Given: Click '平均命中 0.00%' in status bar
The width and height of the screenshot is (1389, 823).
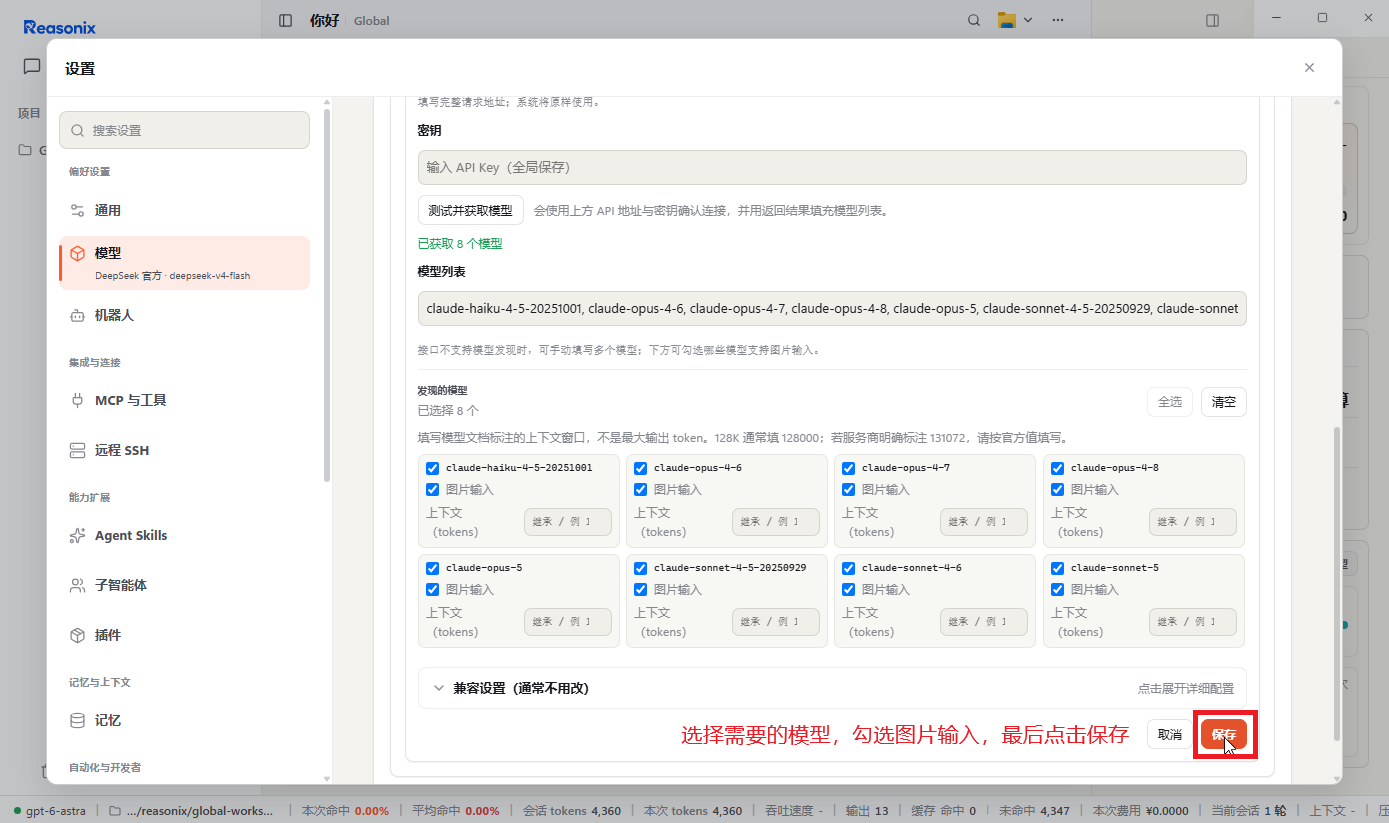Looking at the screenshot, I should [x=456, y=811].
